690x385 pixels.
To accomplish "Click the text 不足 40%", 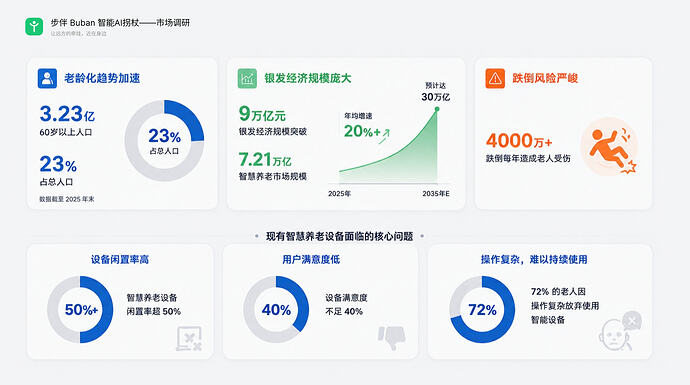I will pos(344,312).
